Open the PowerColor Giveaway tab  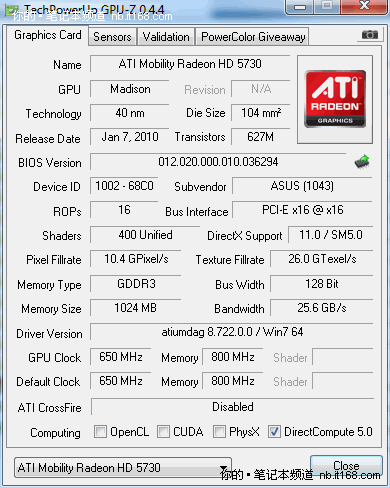click(x=253, y=37)
